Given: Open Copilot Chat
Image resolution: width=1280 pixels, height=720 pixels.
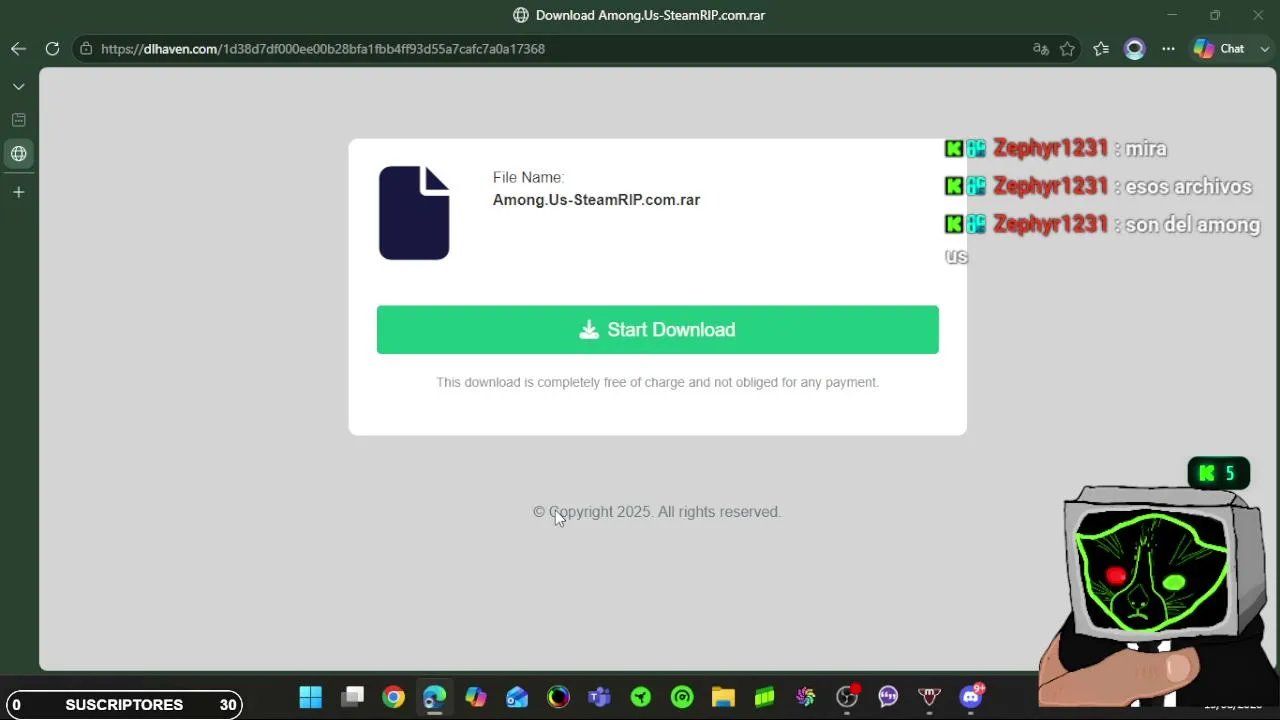Looking at the screenshot, I should tap(1219, 49).
